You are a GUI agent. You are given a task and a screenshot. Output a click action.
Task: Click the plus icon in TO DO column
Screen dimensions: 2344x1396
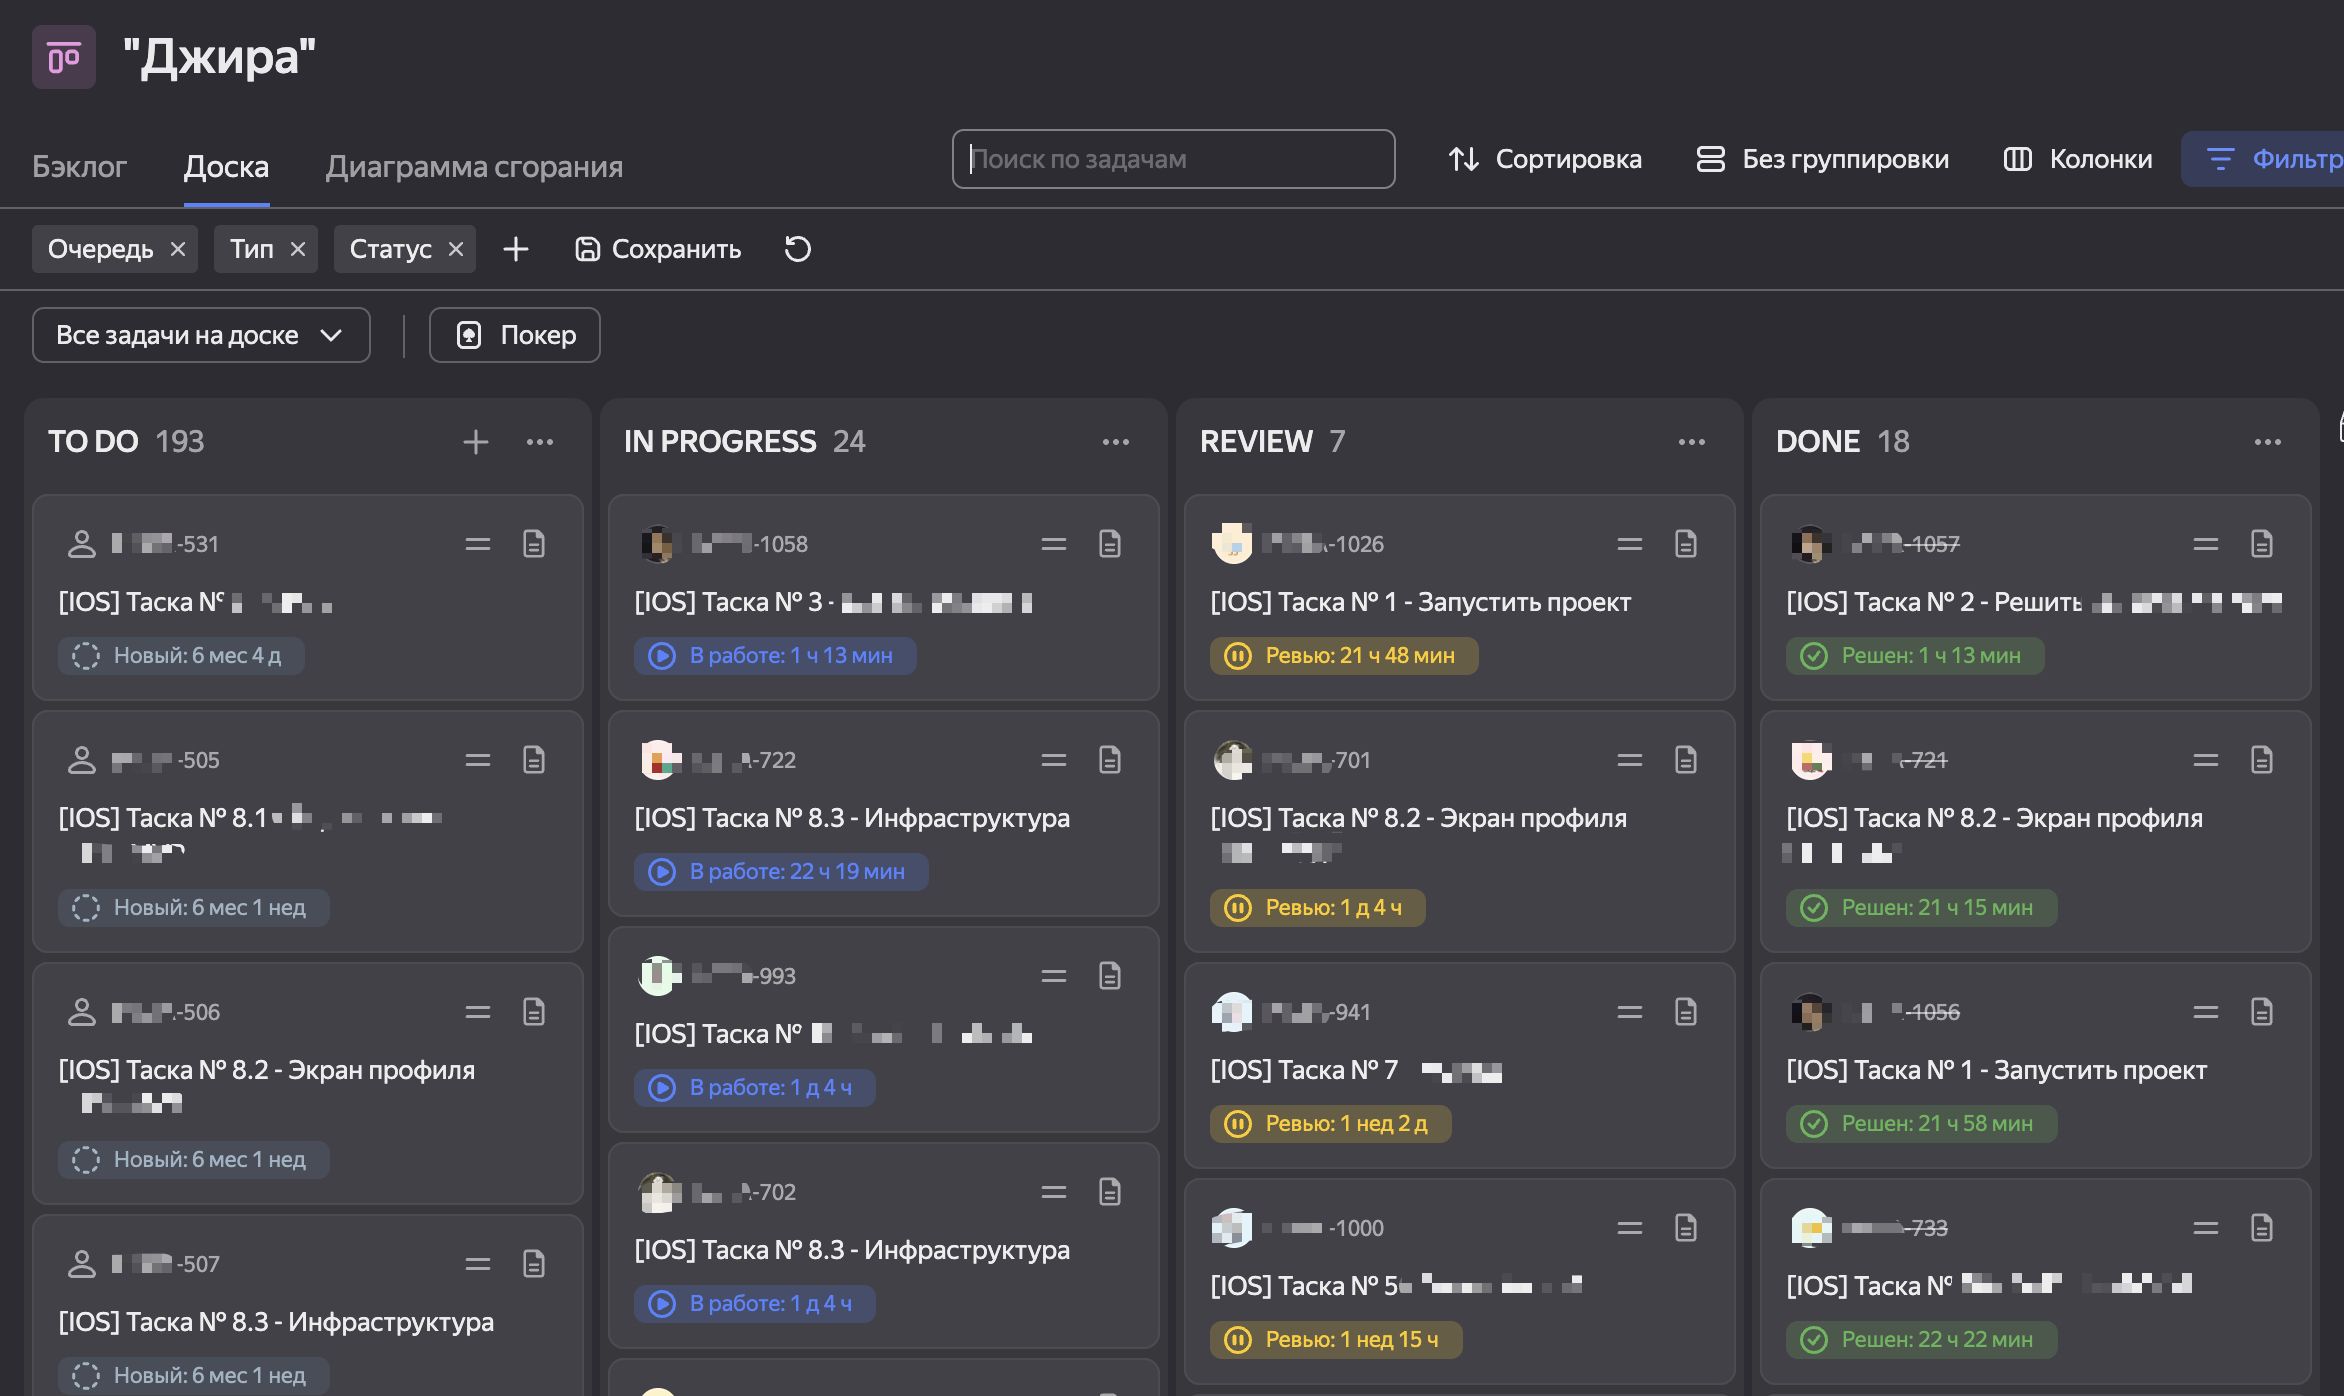point(476,442)
